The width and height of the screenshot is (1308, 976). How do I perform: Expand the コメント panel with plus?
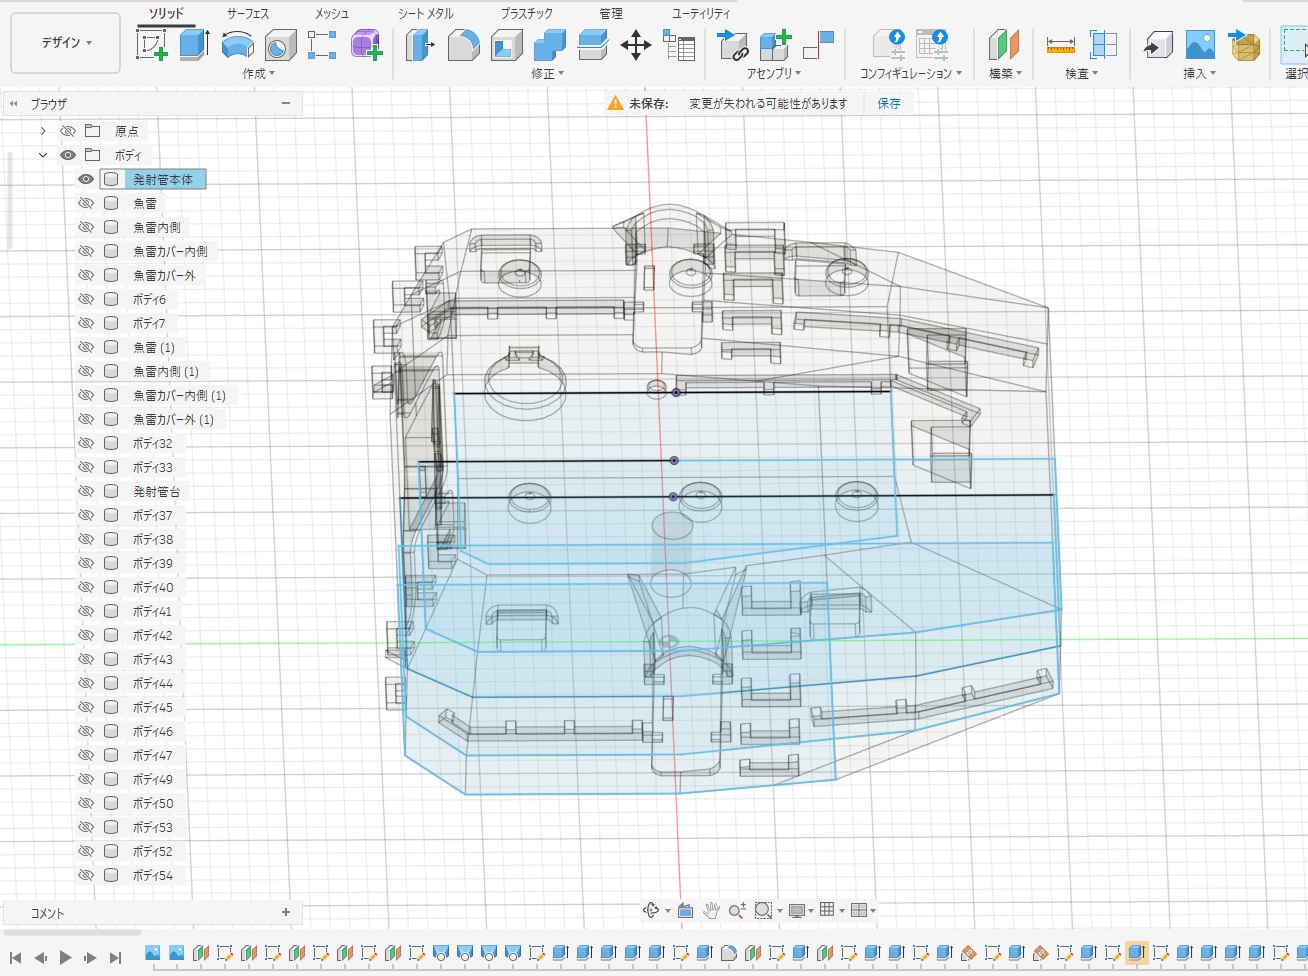point(286,912)
